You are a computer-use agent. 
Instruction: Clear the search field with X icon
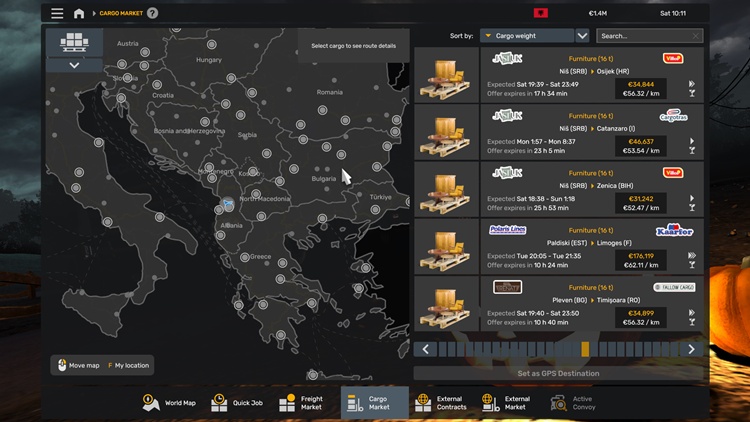(696, 36)
